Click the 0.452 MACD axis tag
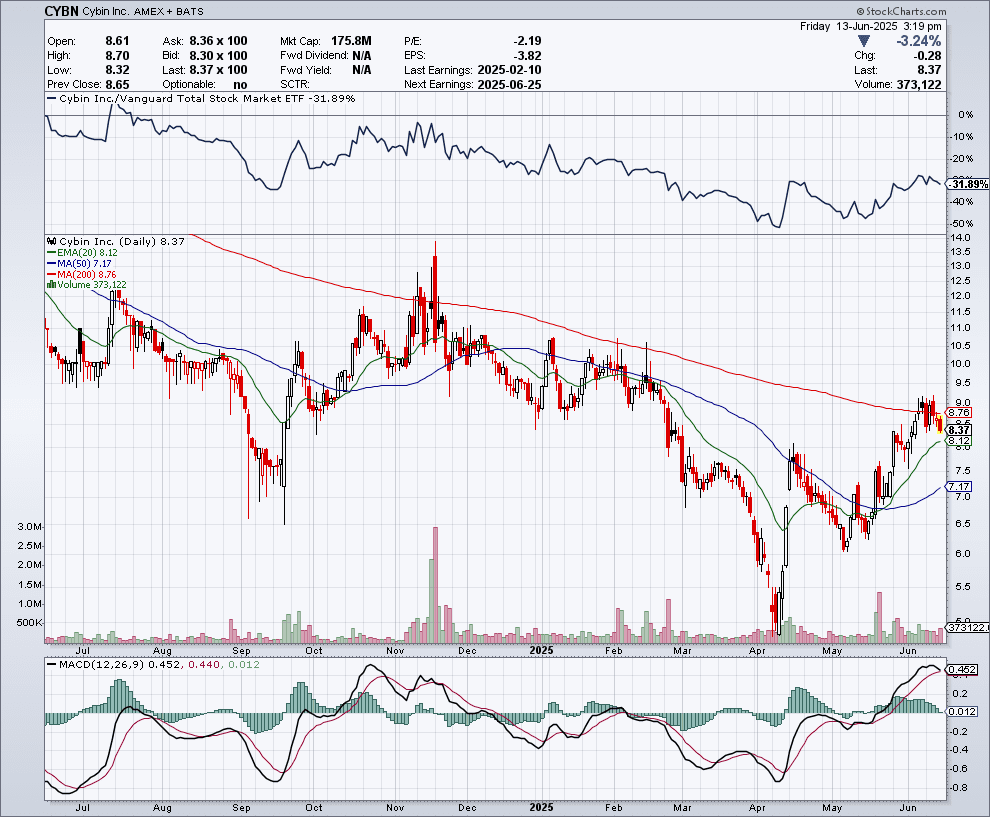Image resolution: width=990 pixels, height=817 pixels. point(962,669)
